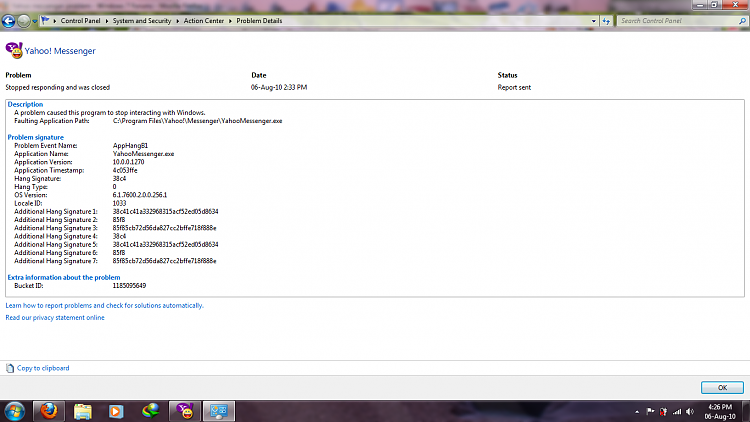
Task: Select the Faulting Application Path value
Action: pos(198,121)
